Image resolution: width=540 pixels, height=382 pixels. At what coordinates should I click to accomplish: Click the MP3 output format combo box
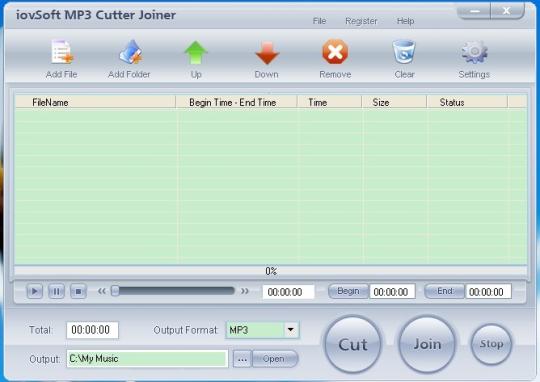pyautogui.click(x=262, y=330)
